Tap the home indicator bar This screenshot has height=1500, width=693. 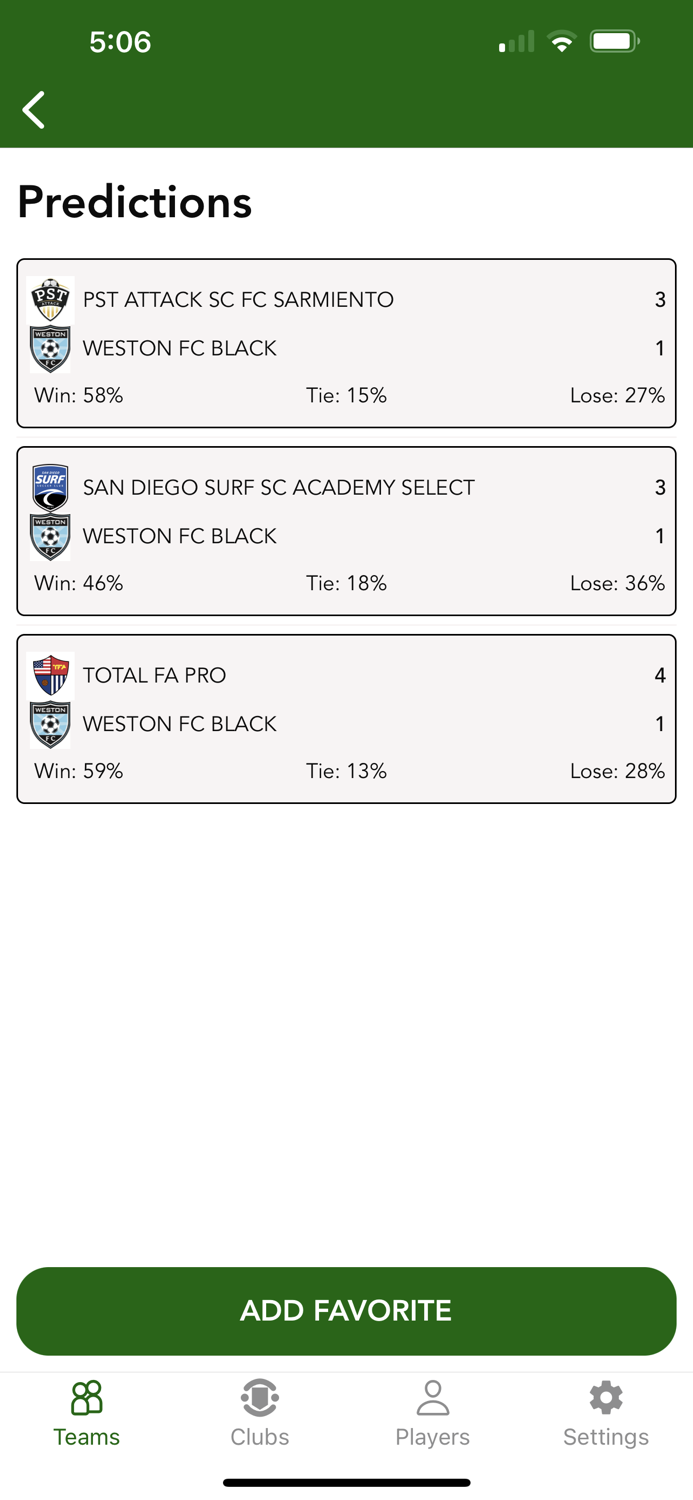(x=346, y=1483)
